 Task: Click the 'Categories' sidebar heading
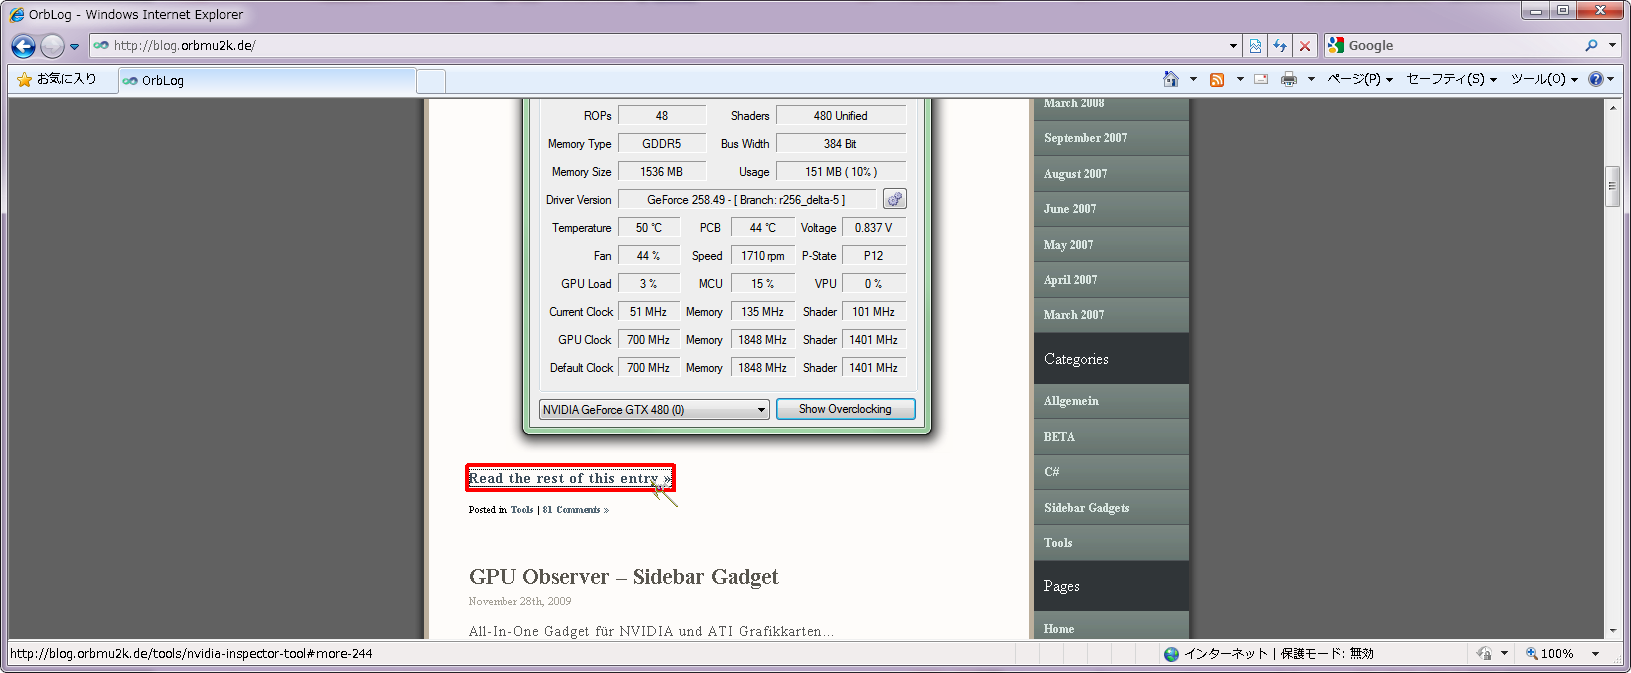pyautogui.click(x=1076, y=359)
